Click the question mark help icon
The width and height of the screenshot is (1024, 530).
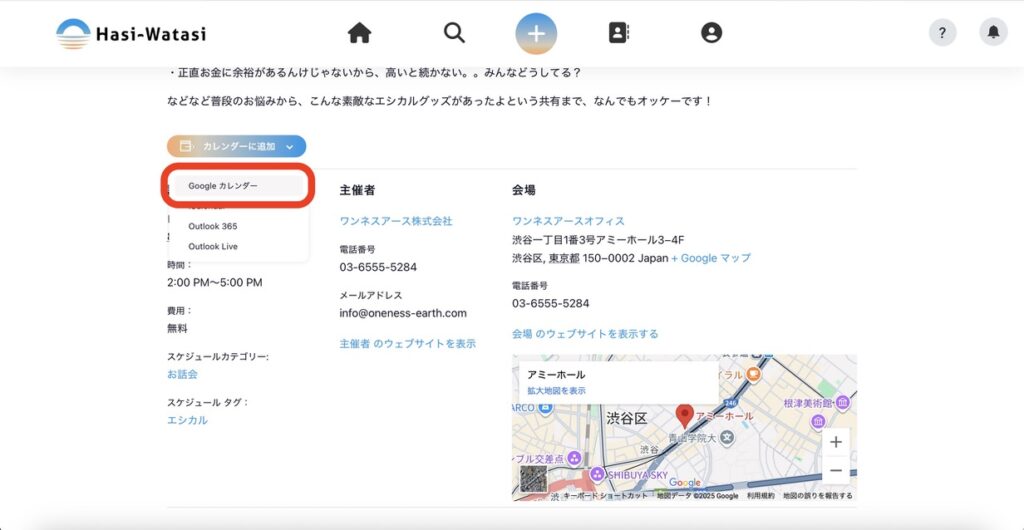tap(942, 33)
